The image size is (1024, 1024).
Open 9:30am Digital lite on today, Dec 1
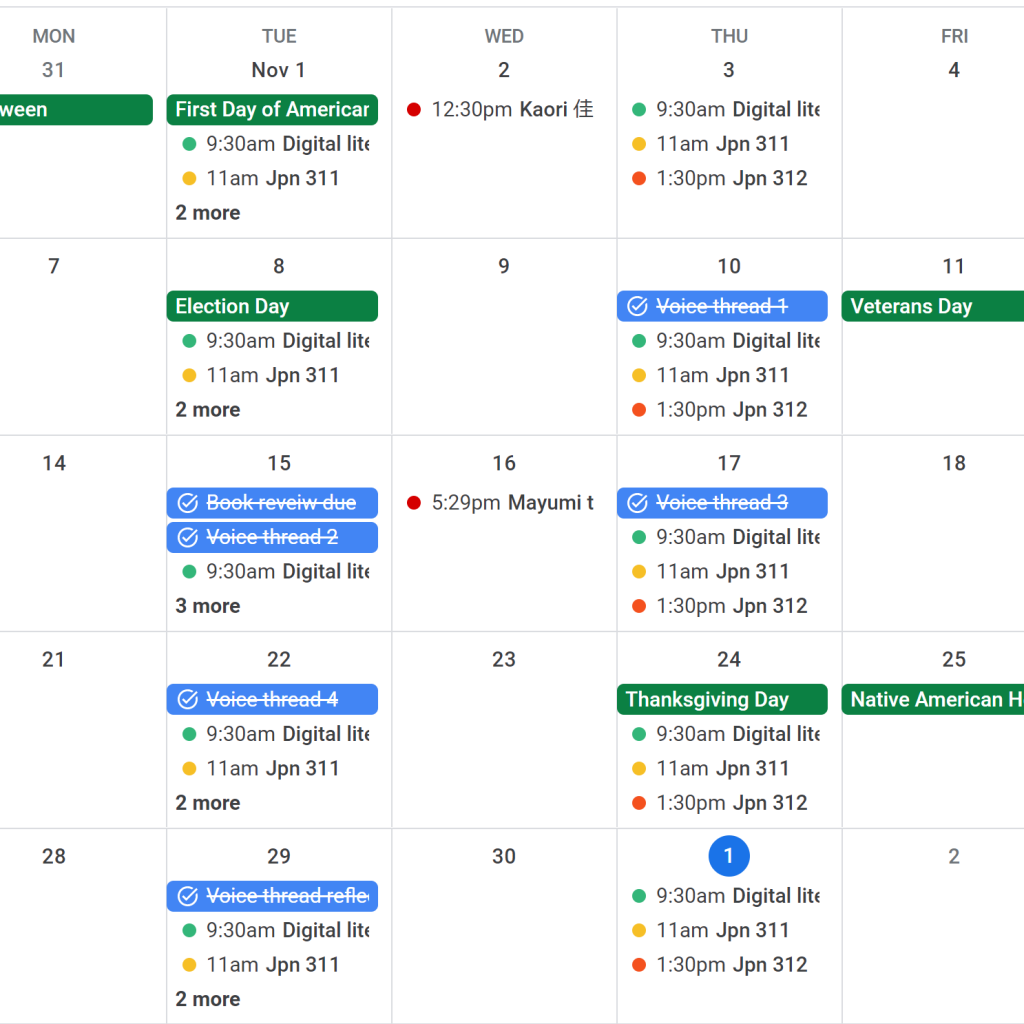click(726, 896)
